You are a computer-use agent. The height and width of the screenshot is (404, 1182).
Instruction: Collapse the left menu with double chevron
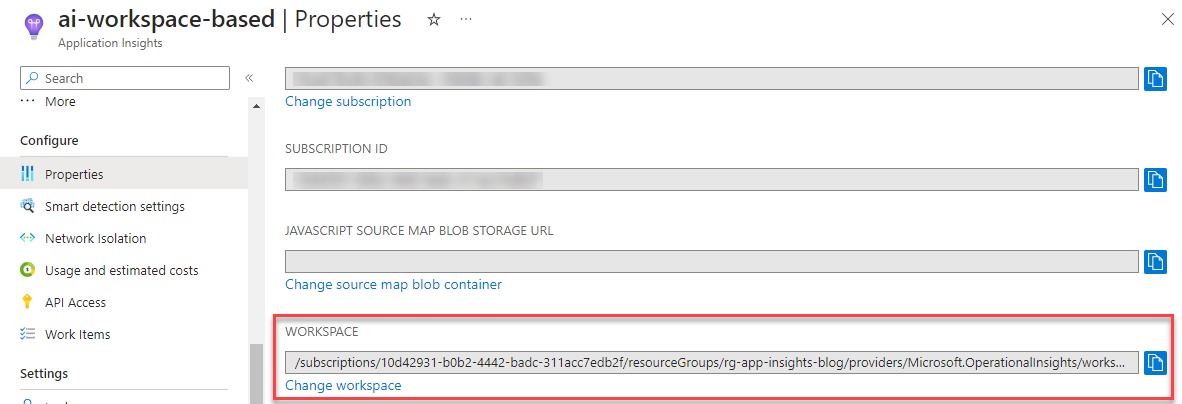coord(249,78)
